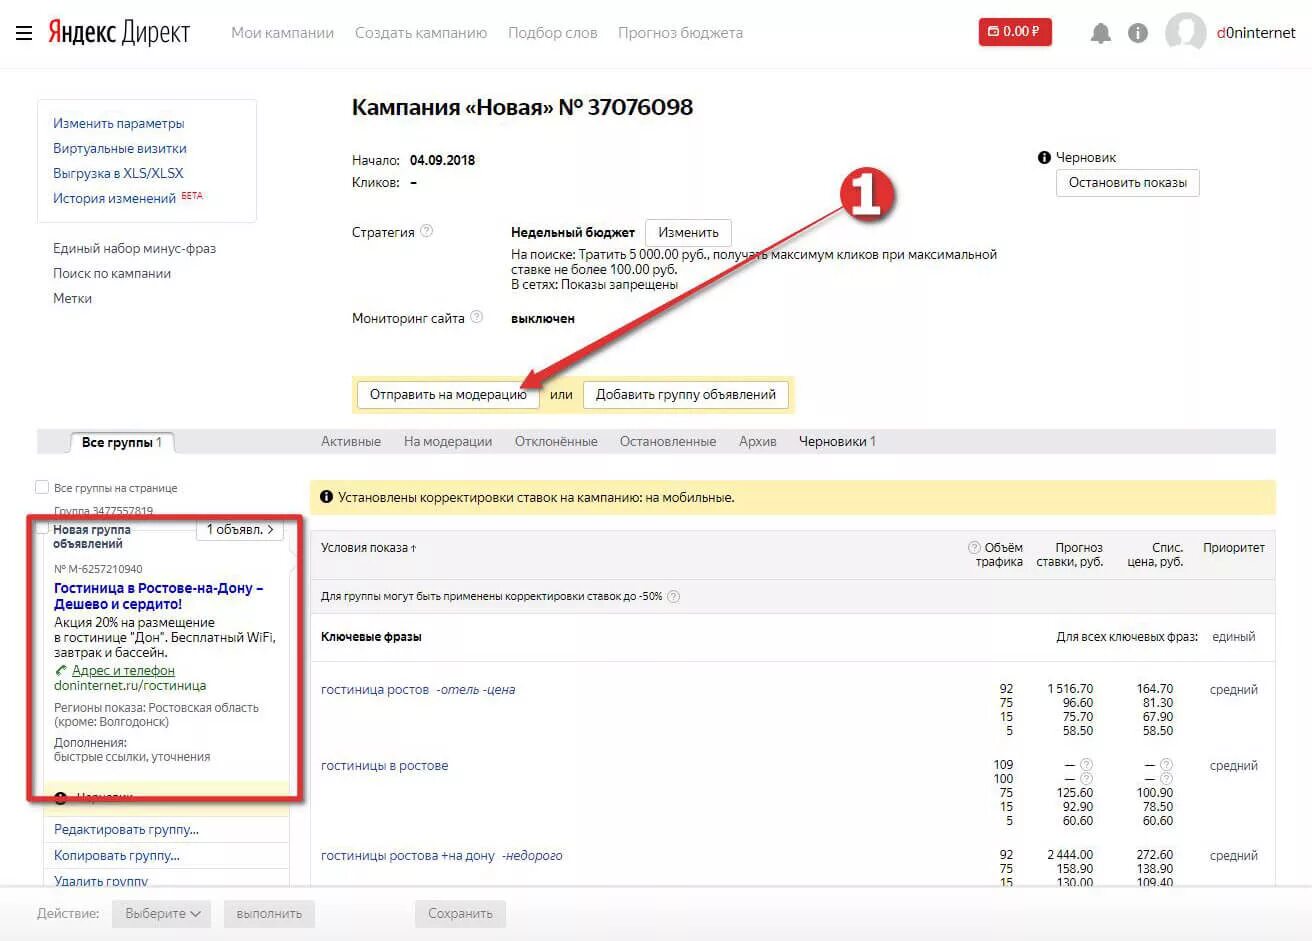Open the user avatar profile
1312x941 pixels.
tap(1186, 33)
